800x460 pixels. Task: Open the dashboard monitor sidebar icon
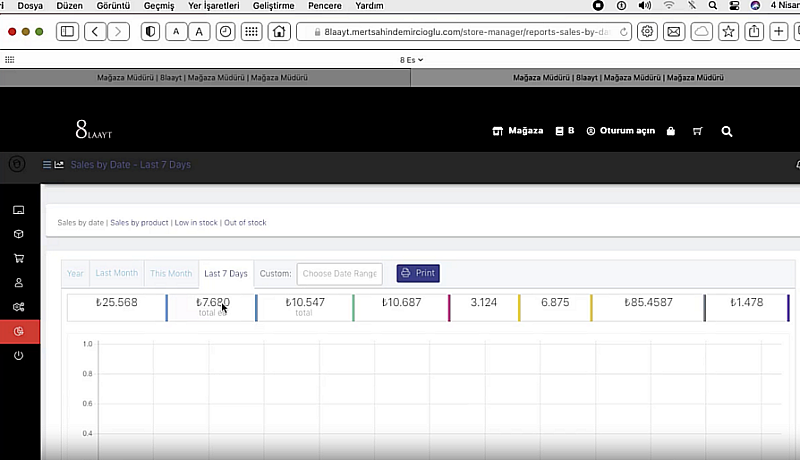19,210
